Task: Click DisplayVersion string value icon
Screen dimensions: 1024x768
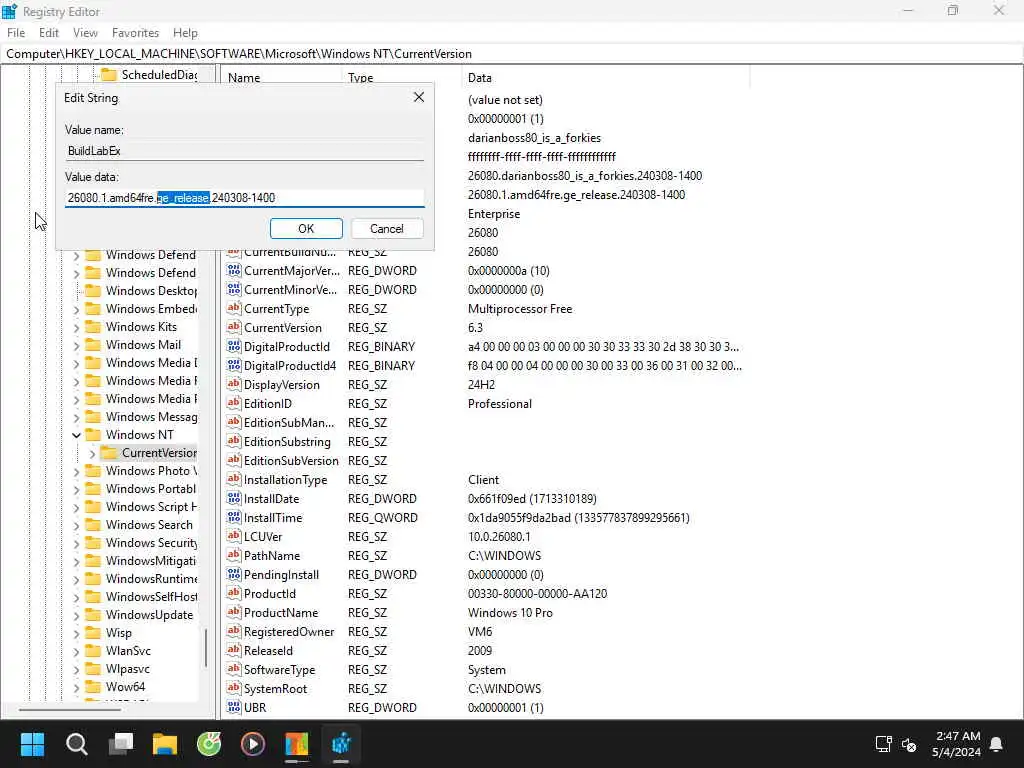Action: click(x=234, y=384)
